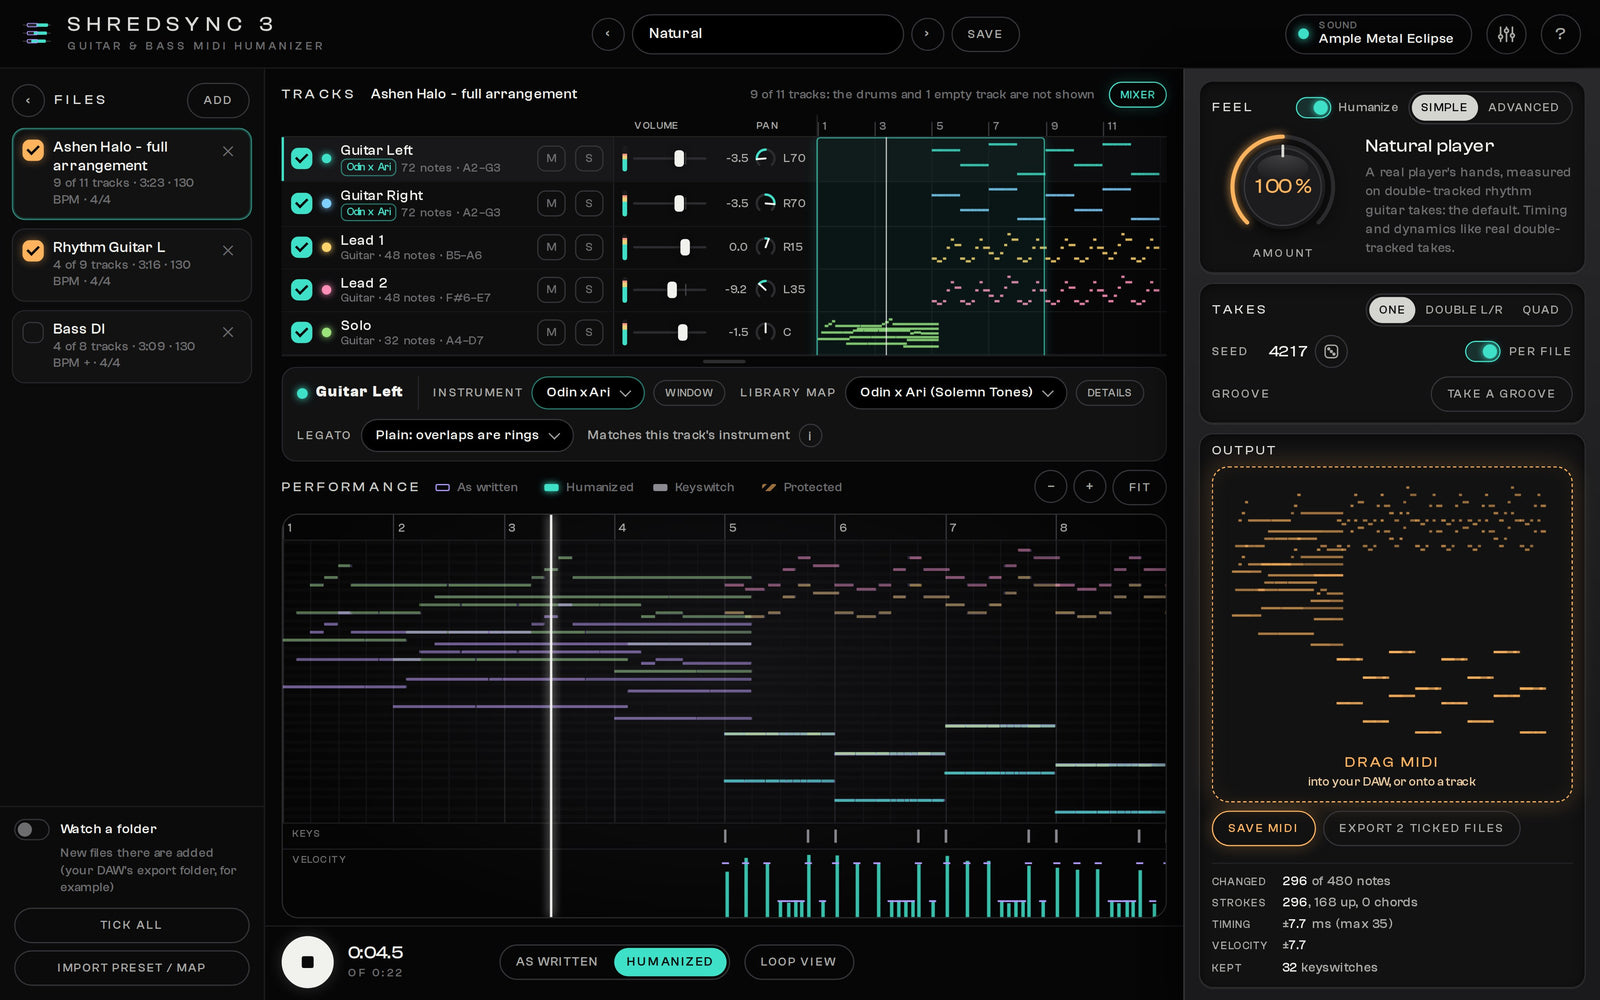Remove Rhythm Guitar L file
Screen dimensions: 1600x1000
(x=228, y=251)
